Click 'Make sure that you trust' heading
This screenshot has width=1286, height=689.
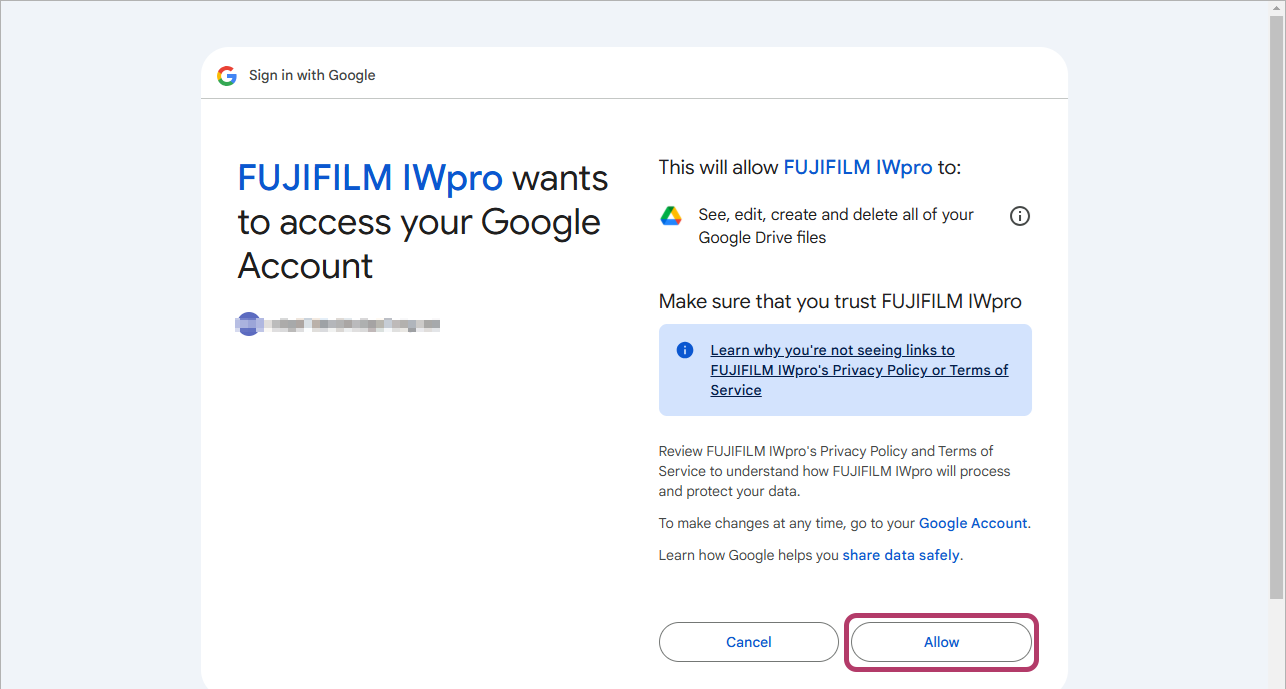pyautogui.click(x=839, y=301)
